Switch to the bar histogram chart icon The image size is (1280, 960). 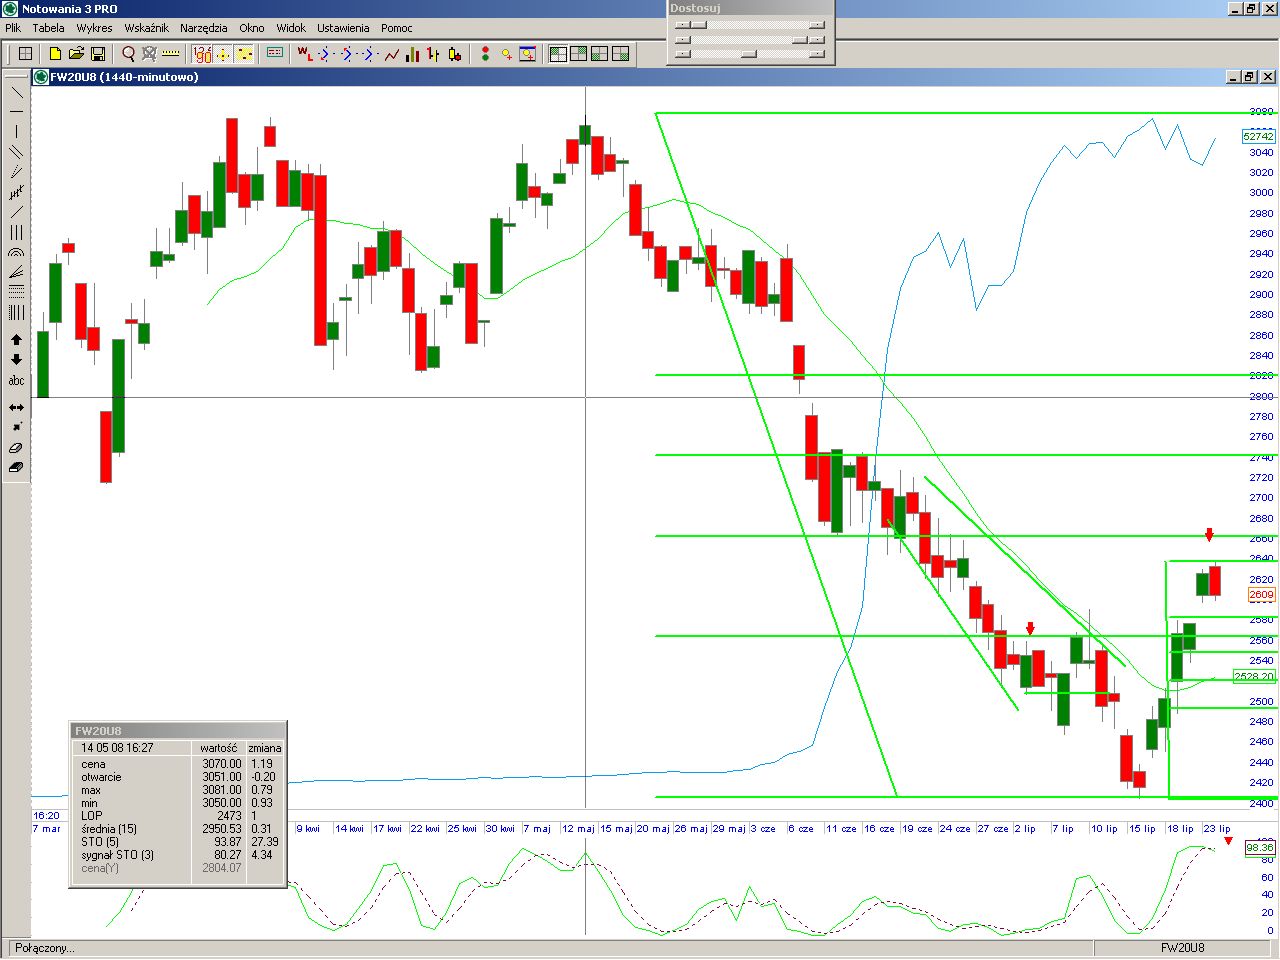(x=412, y=54)
